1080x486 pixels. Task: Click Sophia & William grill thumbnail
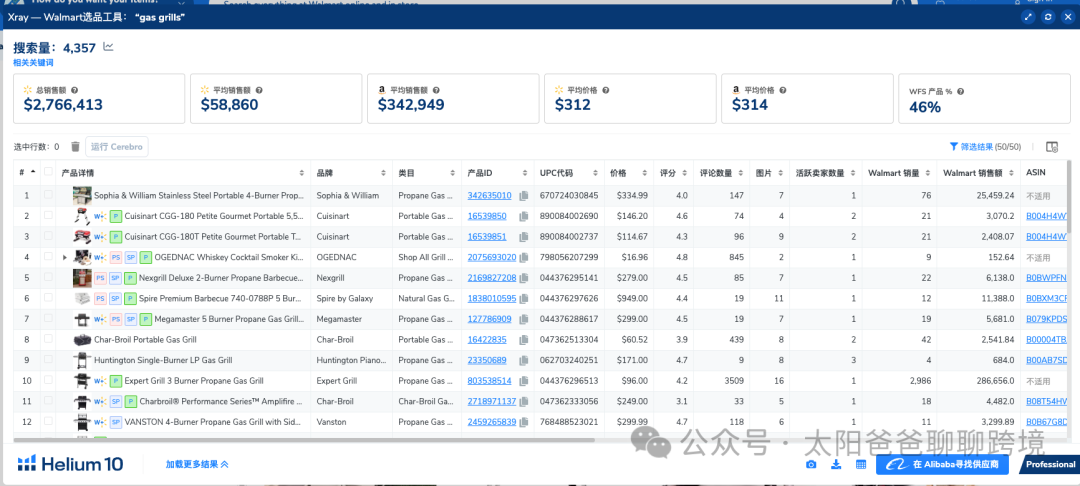pos(82,196)
